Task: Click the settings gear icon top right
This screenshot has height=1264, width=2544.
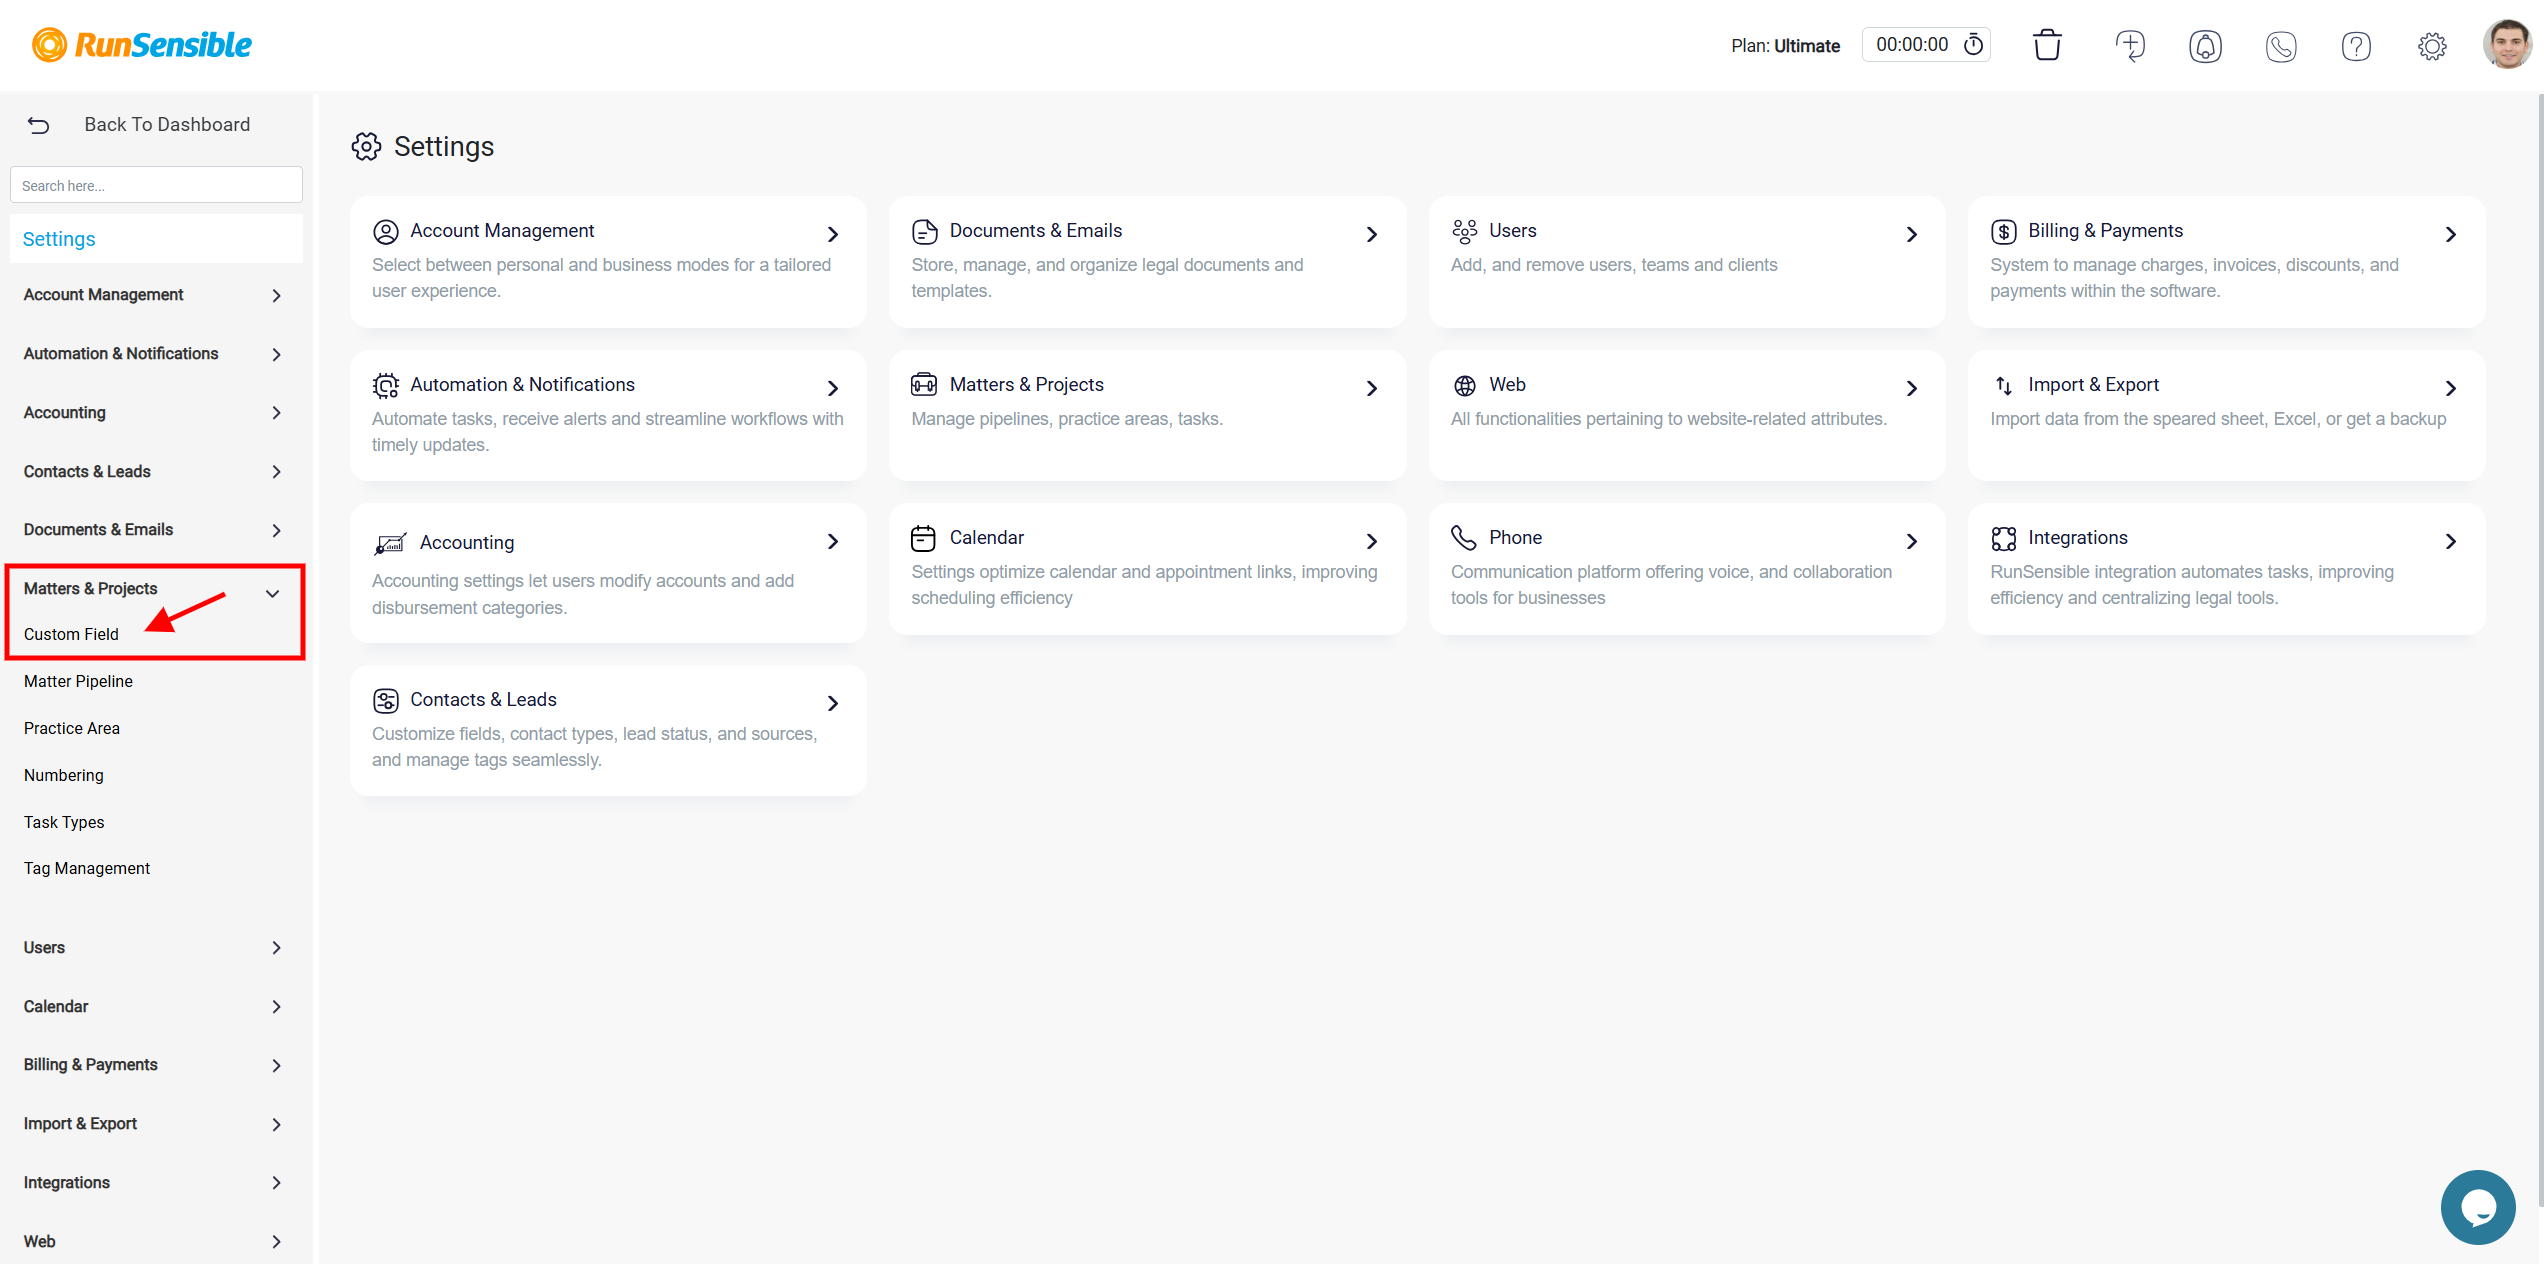Action: tap(2430, 45)
